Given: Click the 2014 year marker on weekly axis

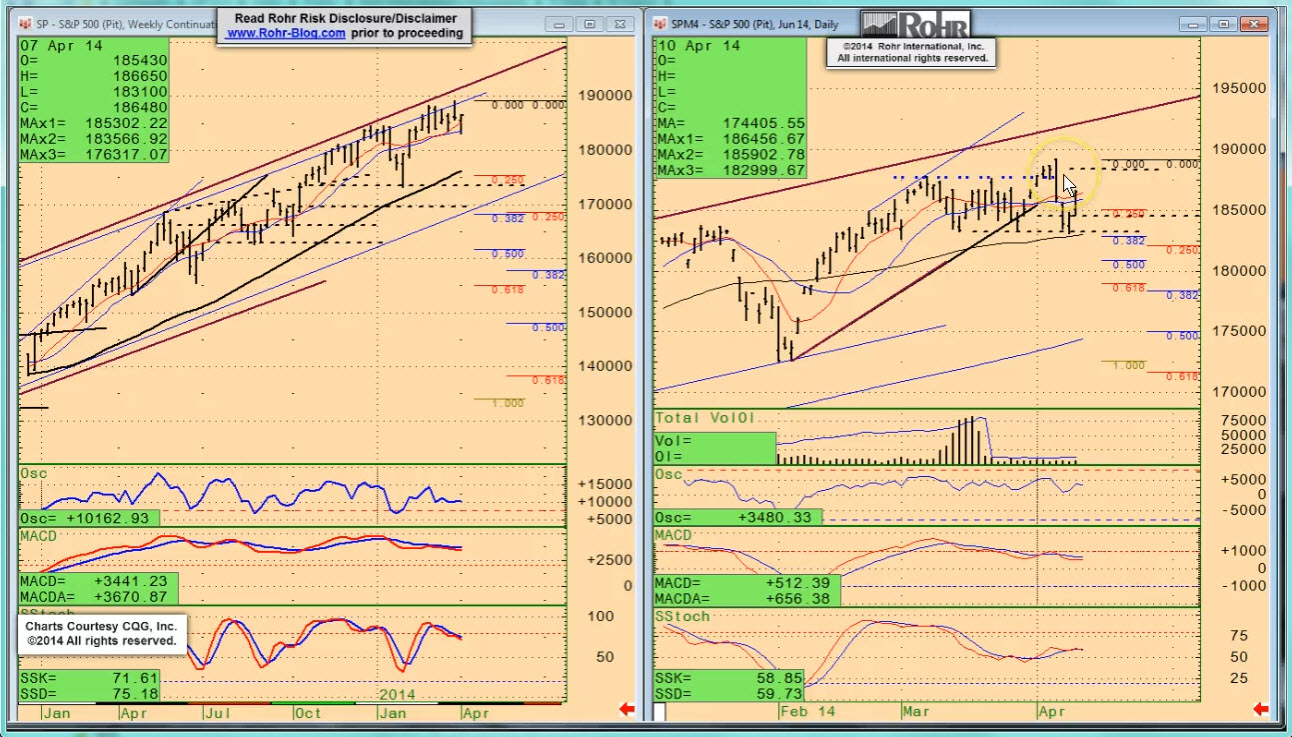Looking at the screenshot, I should pos(397,694).
